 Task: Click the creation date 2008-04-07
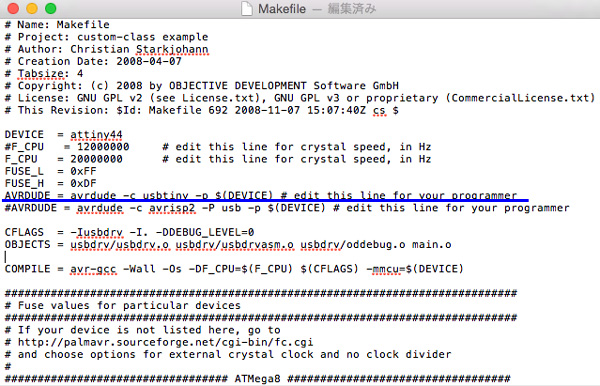149,61
